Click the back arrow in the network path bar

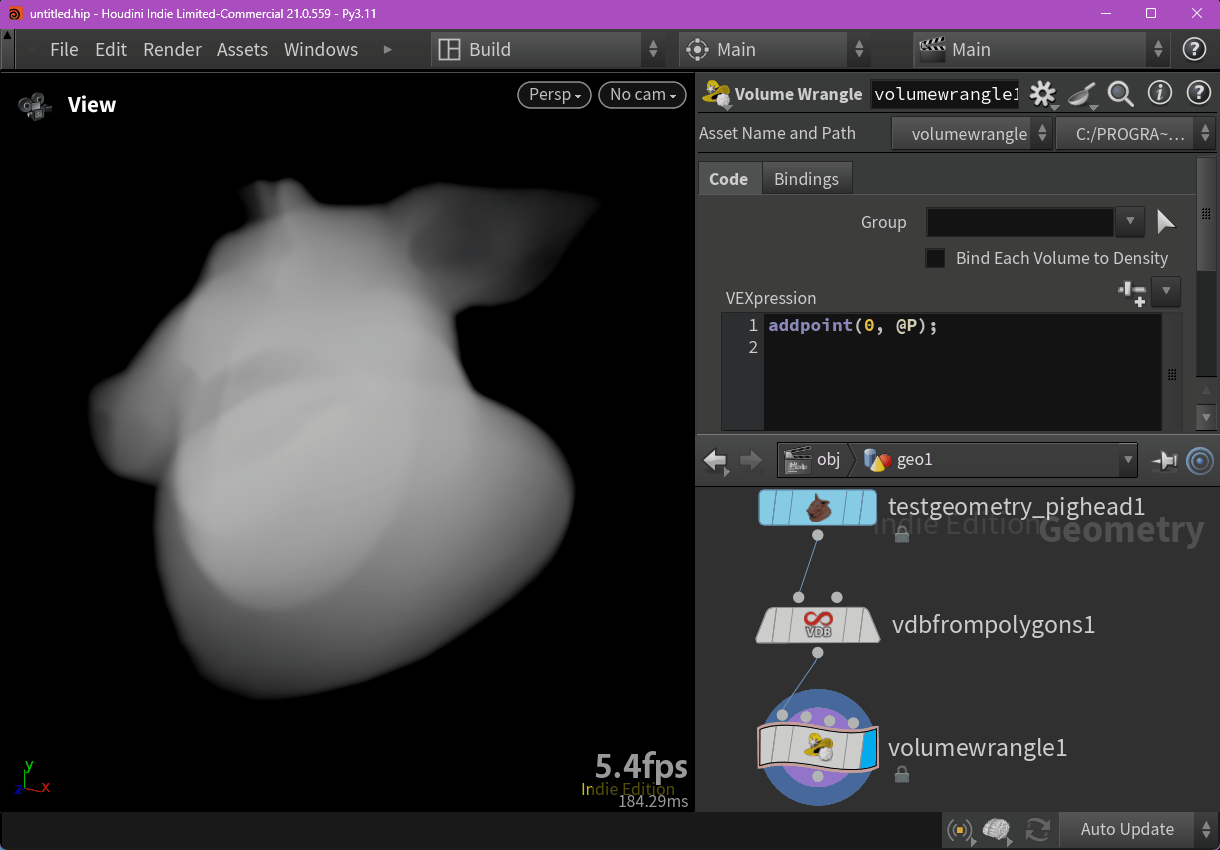tap(715, 460)
